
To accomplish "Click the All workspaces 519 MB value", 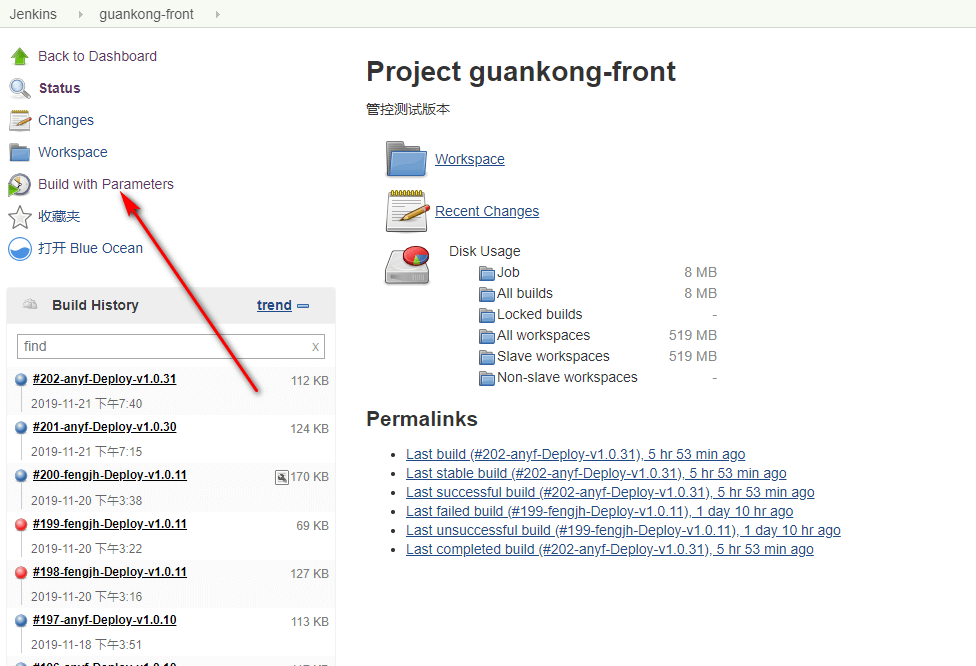I will [693, 335].
